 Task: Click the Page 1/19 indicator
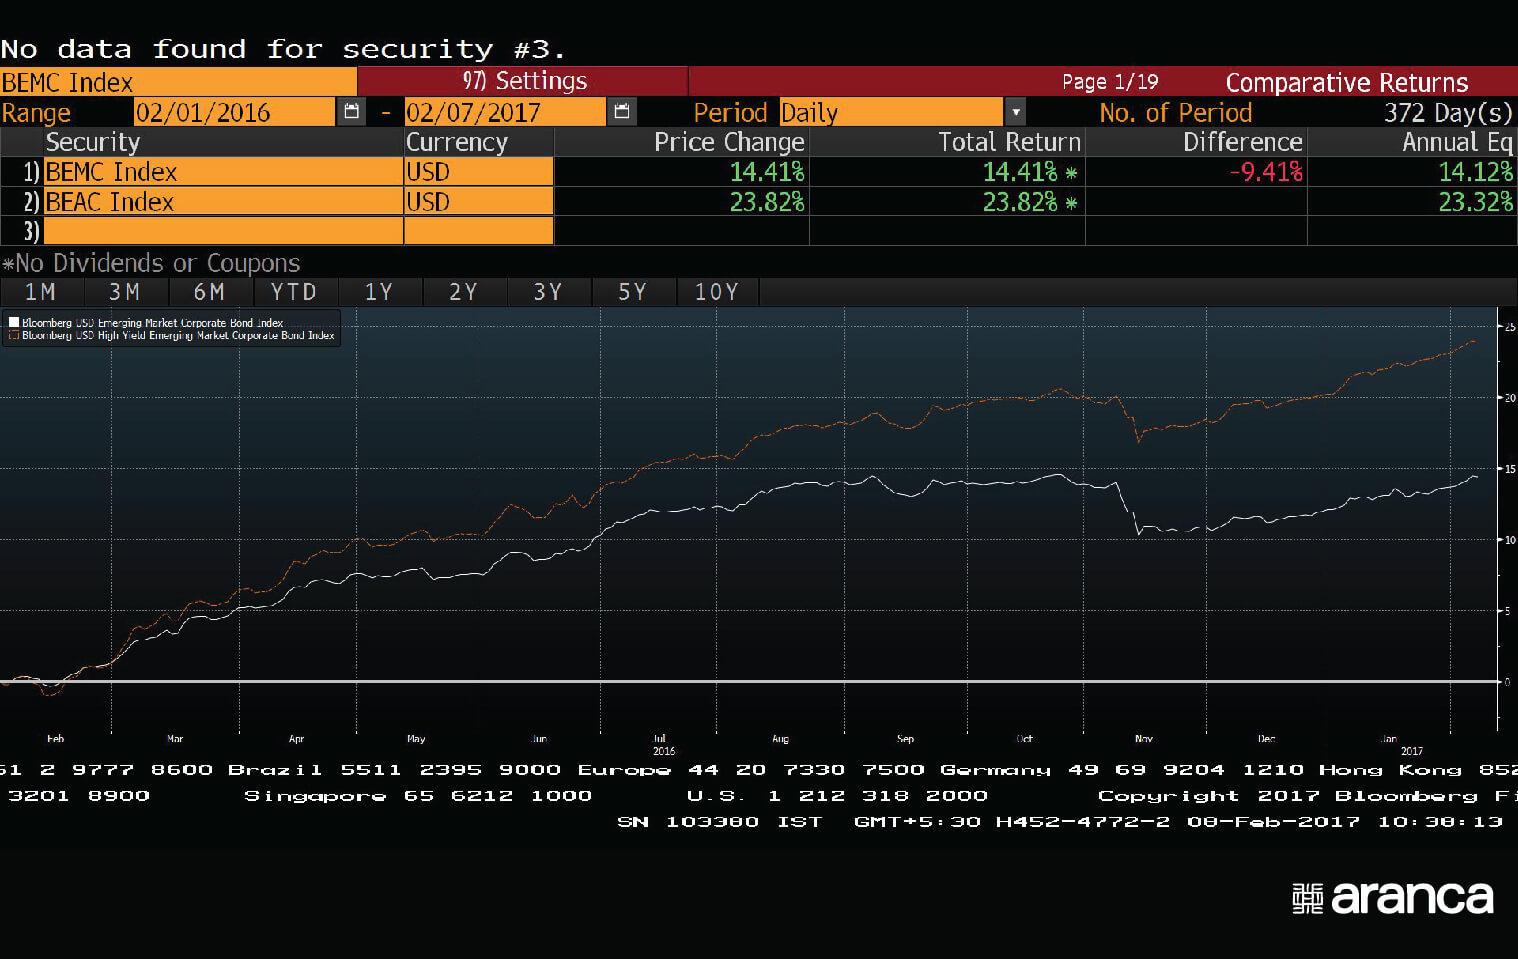click(1110, 82)
